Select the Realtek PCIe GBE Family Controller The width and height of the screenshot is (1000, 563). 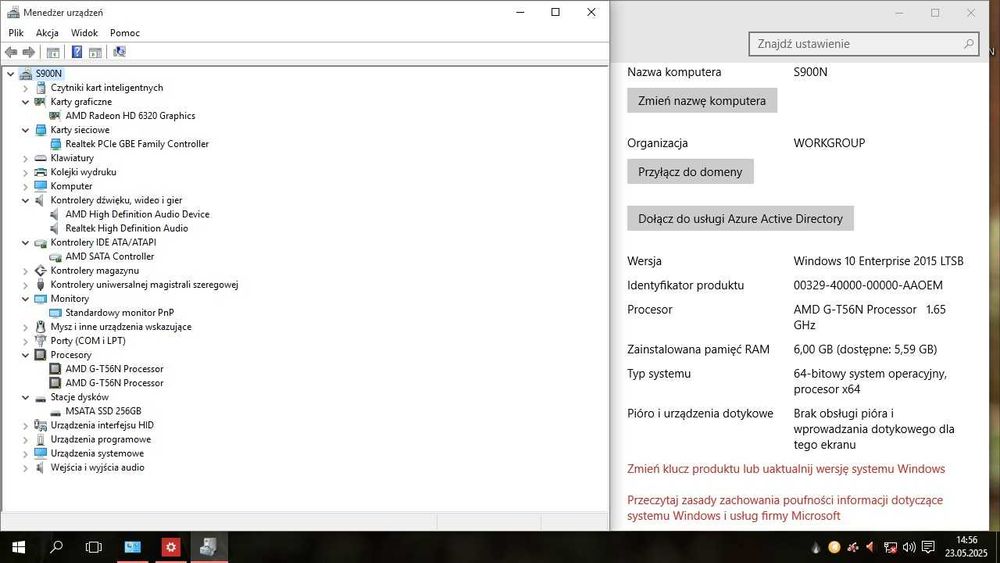(136, 143)
